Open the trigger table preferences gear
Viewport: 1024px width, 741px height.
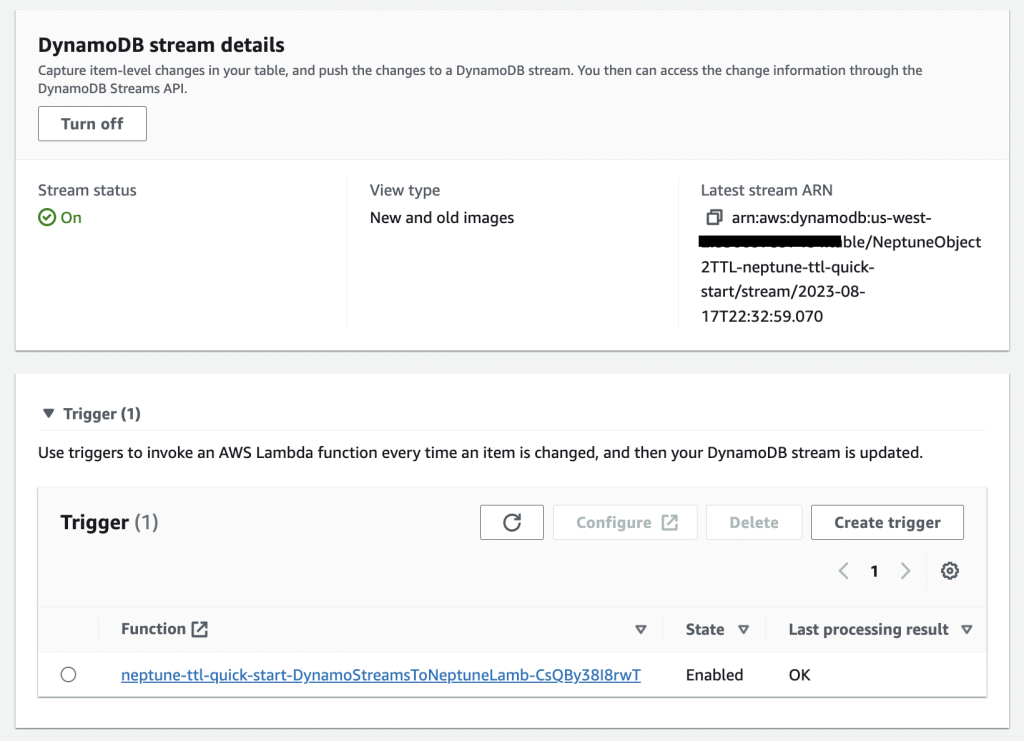coord(949,570)
